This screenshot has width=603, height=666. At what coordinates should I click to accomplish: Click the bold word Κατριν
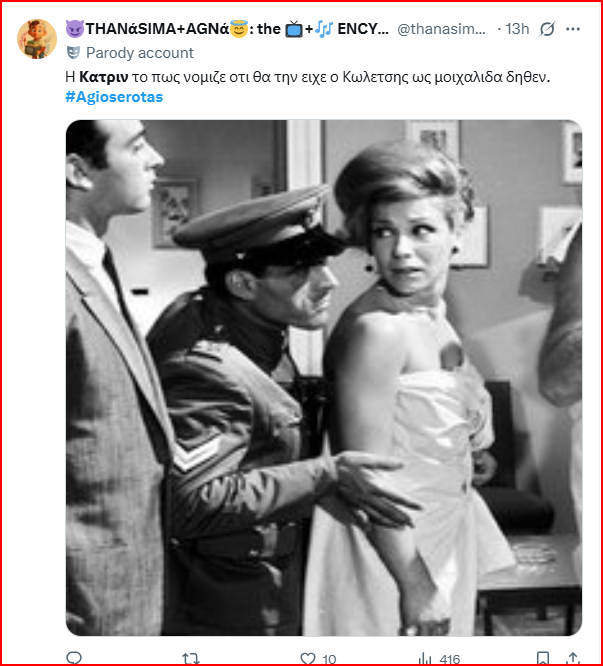click(104, 77)
